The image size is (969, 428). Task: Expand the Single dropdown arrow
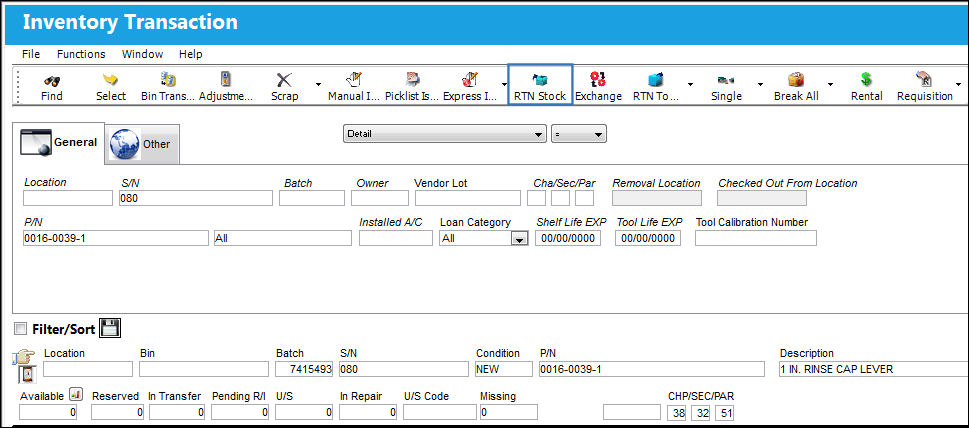760,85
